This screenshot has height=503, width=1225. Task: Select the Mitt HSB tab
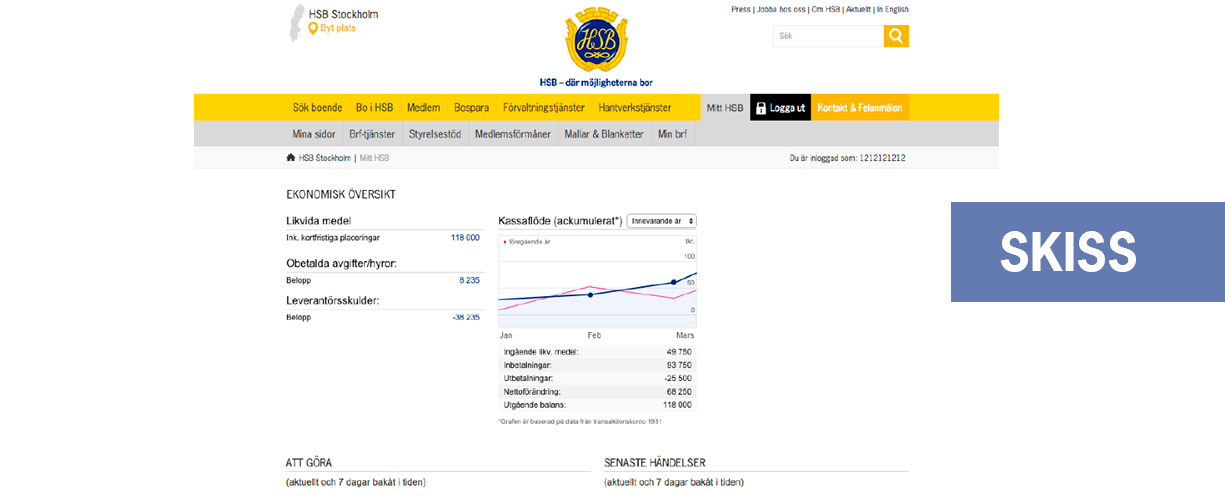pyautogui.click(x=725, y=108)
